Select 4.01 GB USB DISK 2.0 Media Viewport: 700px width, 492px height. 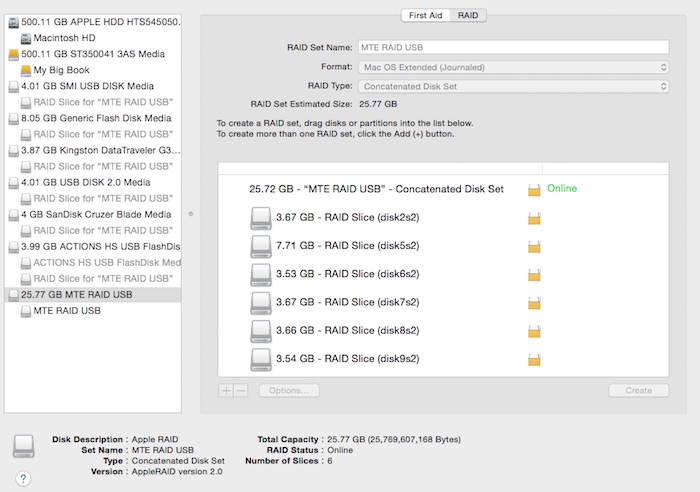pyautogui.click(x=93, y=183)
